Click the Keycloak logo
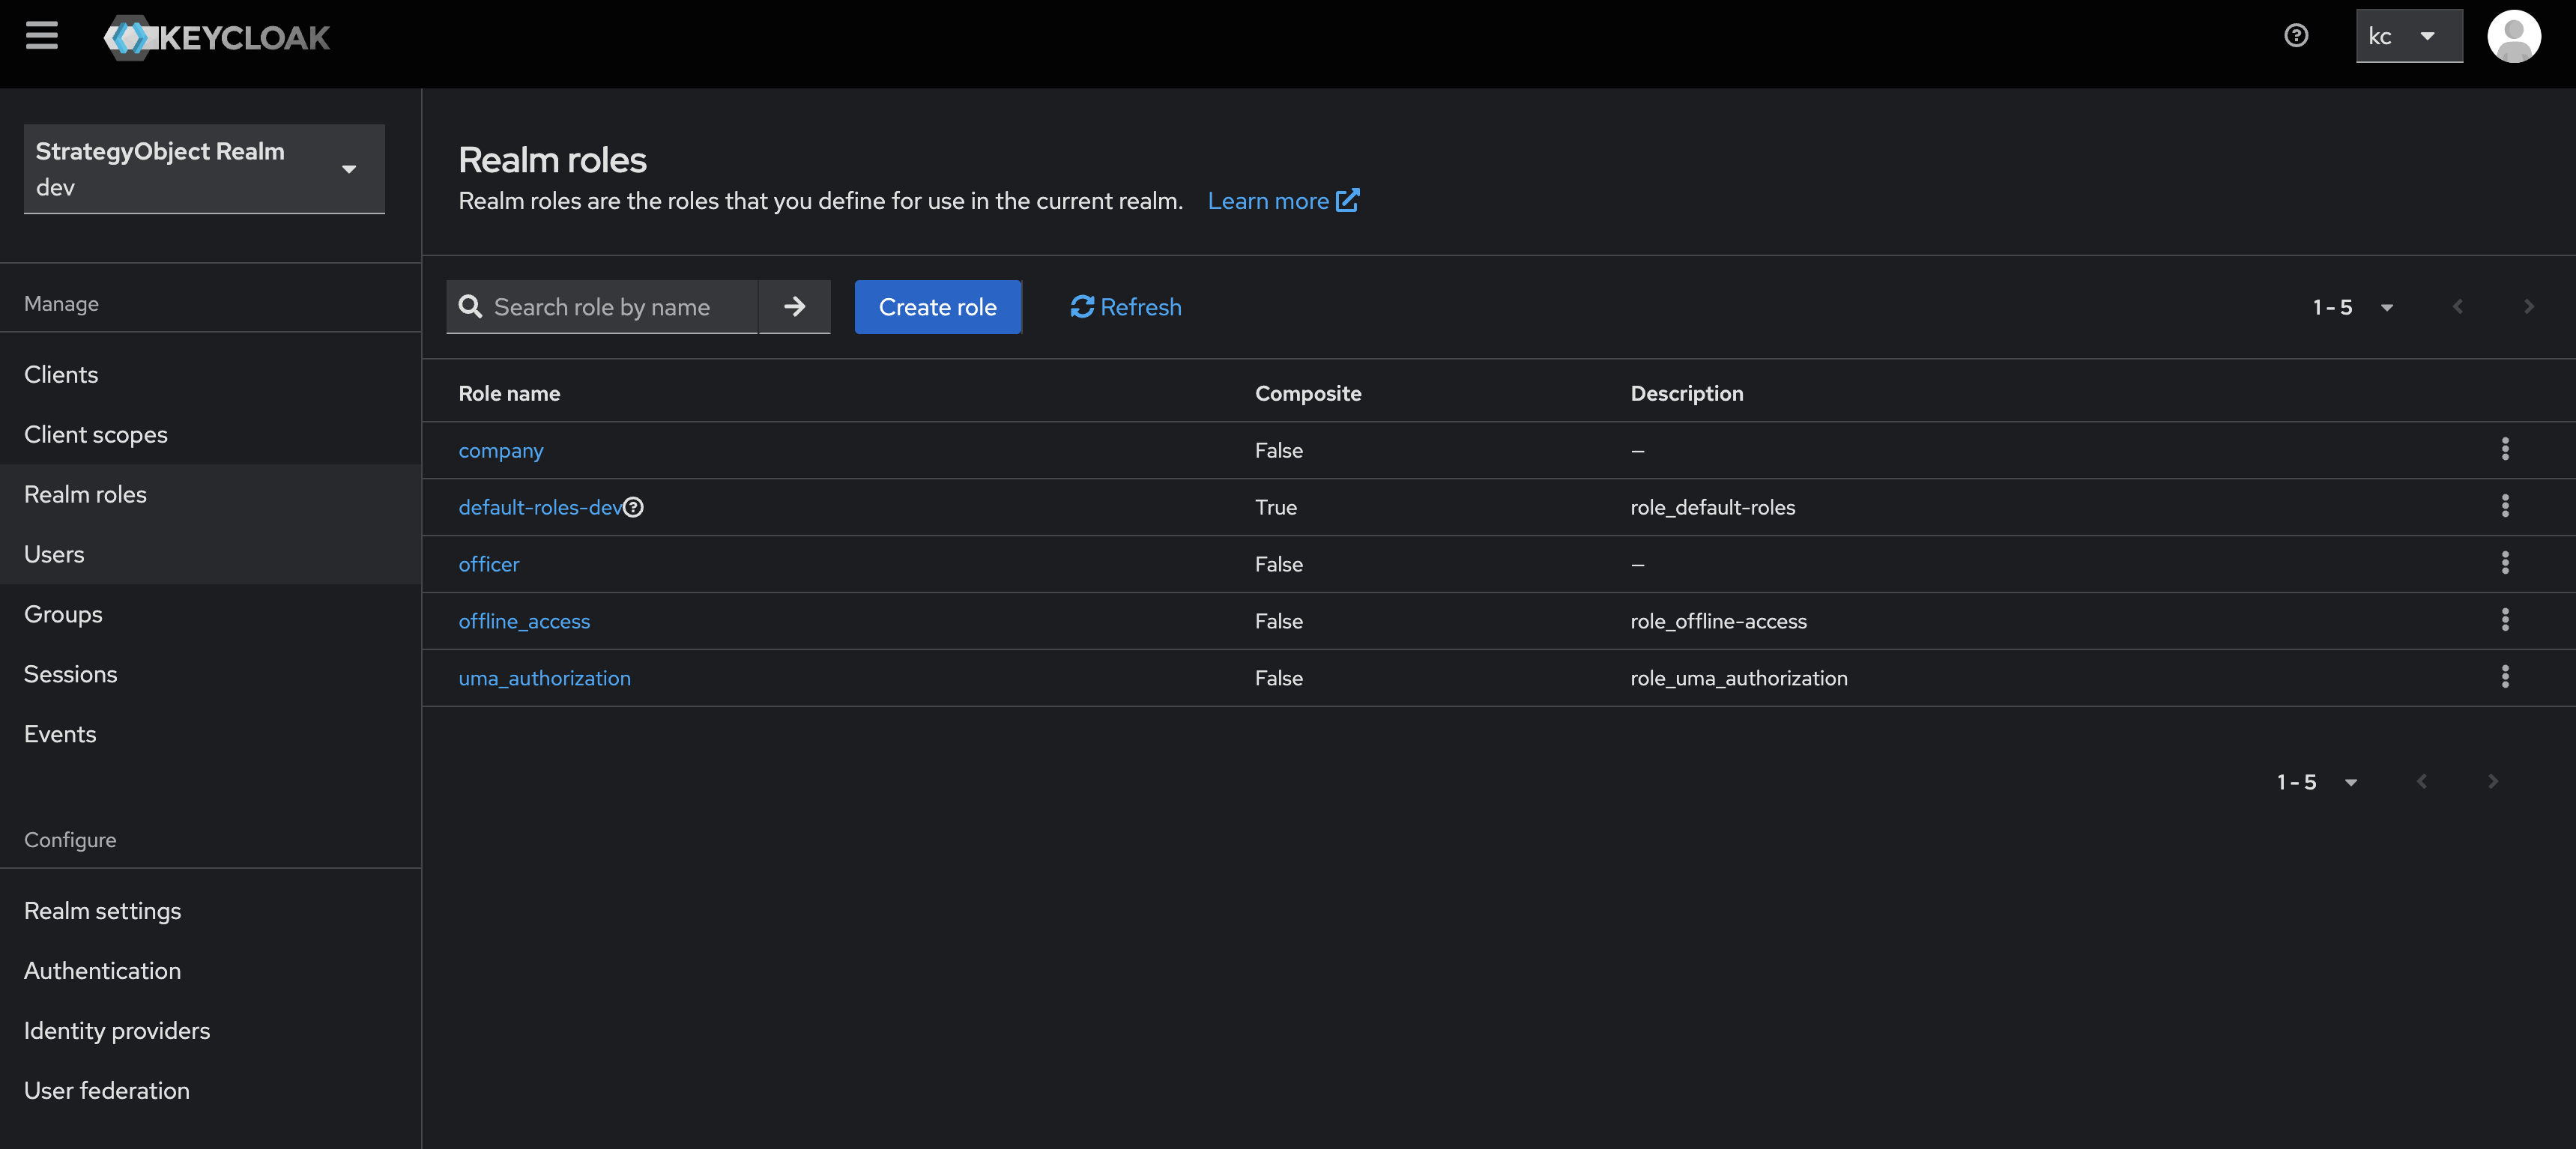The image size is (2576, 1149). 217,38
